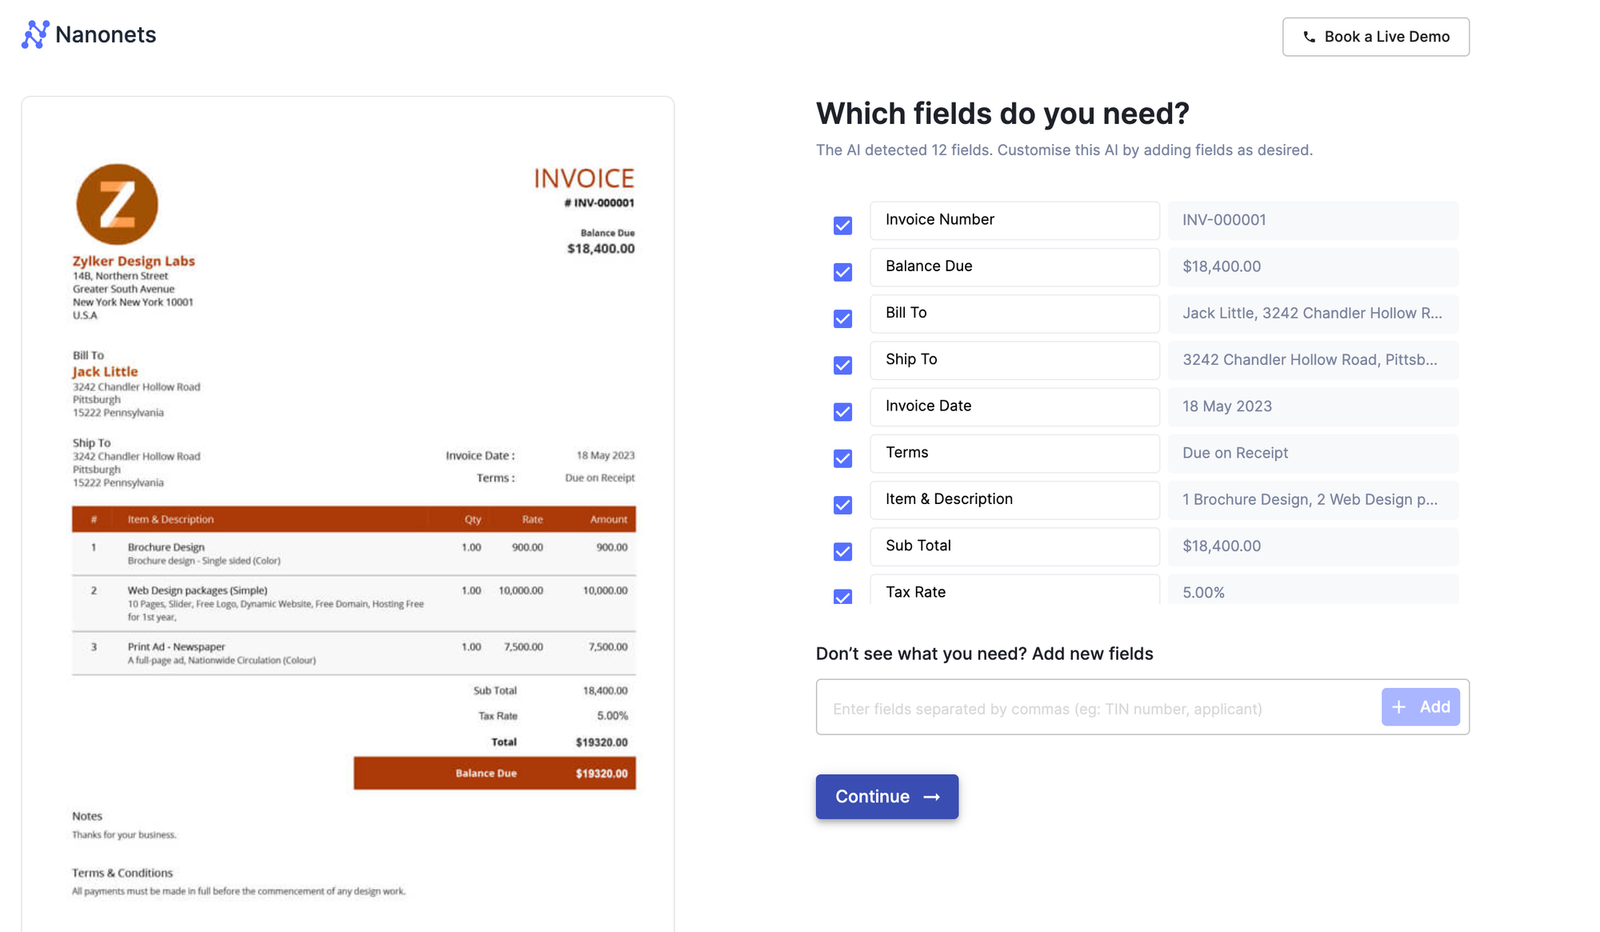This screenshot has width=1600, height=932.
Task: Click the Continue button
Action: (x=886, y=797)
